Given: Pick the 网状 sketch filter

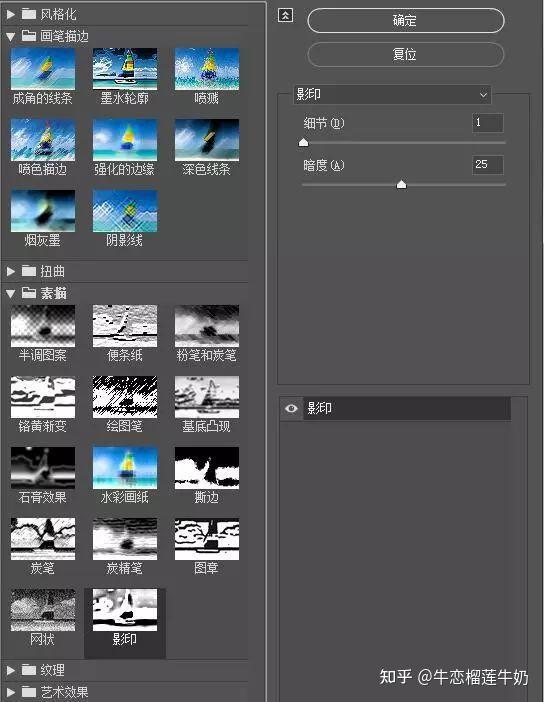Looking at the screenshot, I should pos(43,610).
